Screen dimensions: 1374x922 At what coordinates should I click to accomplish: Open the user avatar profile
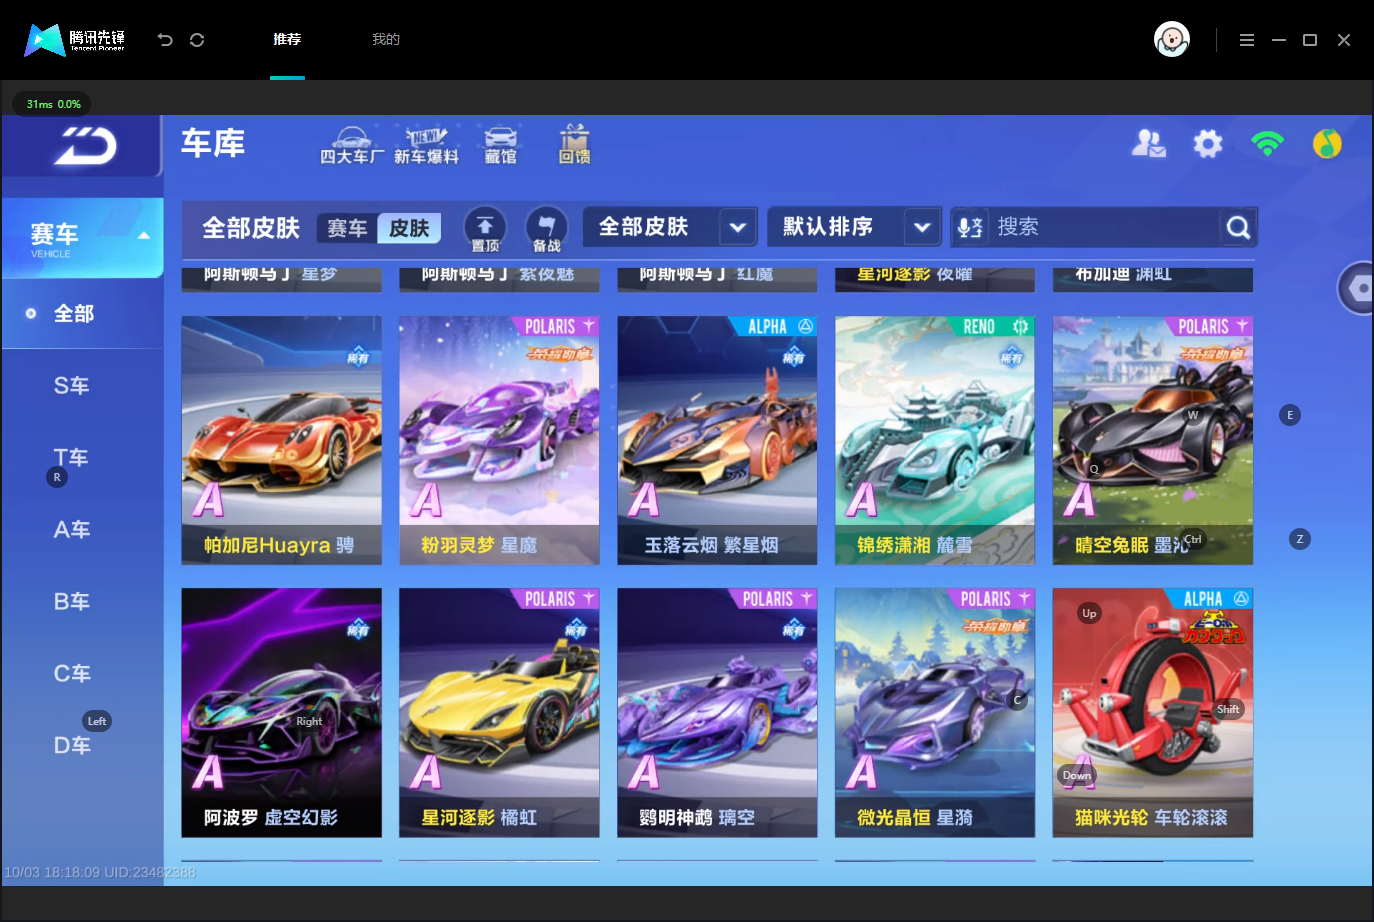point(1172,40)
